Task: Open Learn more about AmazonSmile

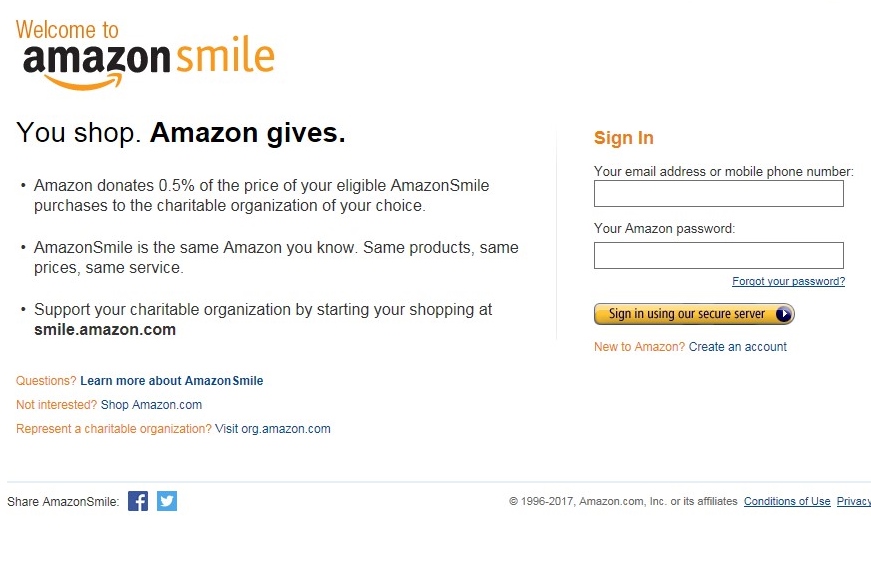Action: (x=171, y=381)
